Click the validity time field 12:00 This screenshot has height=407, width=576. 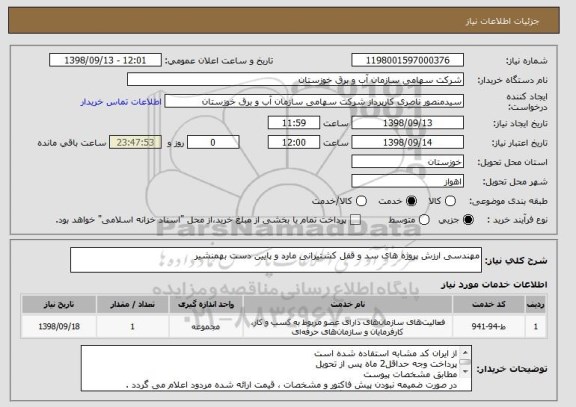(x=294, y=142)
